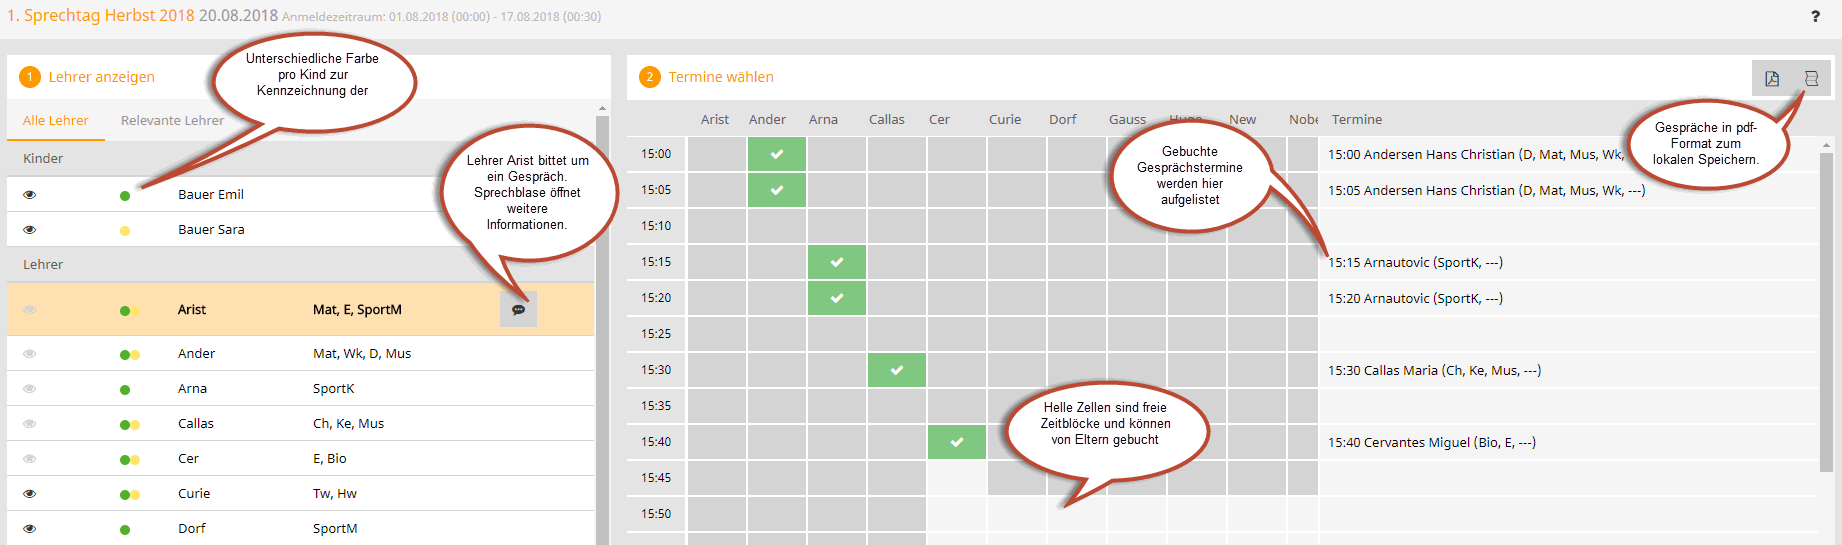Click the 'Lehrer anzeigen' step heading
This screenshot has height=545, width=1842.
coord(101,77)
